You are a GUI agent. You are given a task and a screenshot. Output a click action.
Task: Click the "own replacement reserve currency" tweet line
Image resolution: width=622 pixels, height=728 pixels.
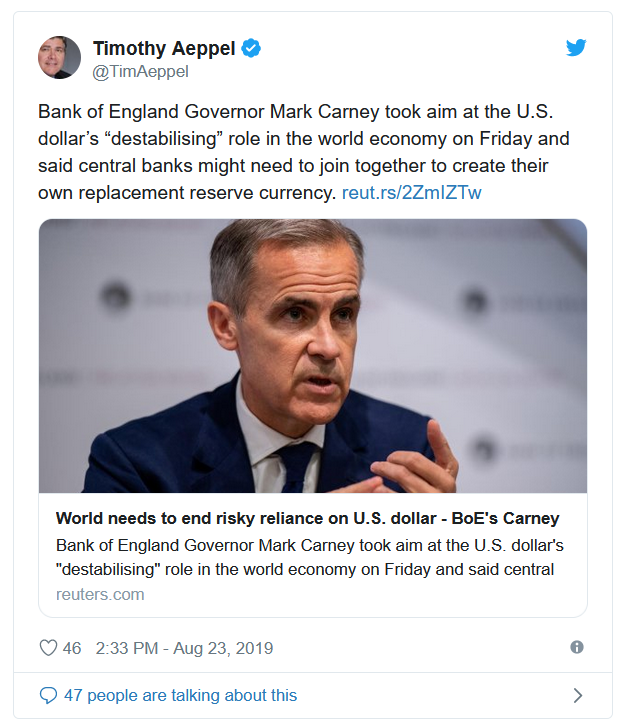[x=187, y=193]
